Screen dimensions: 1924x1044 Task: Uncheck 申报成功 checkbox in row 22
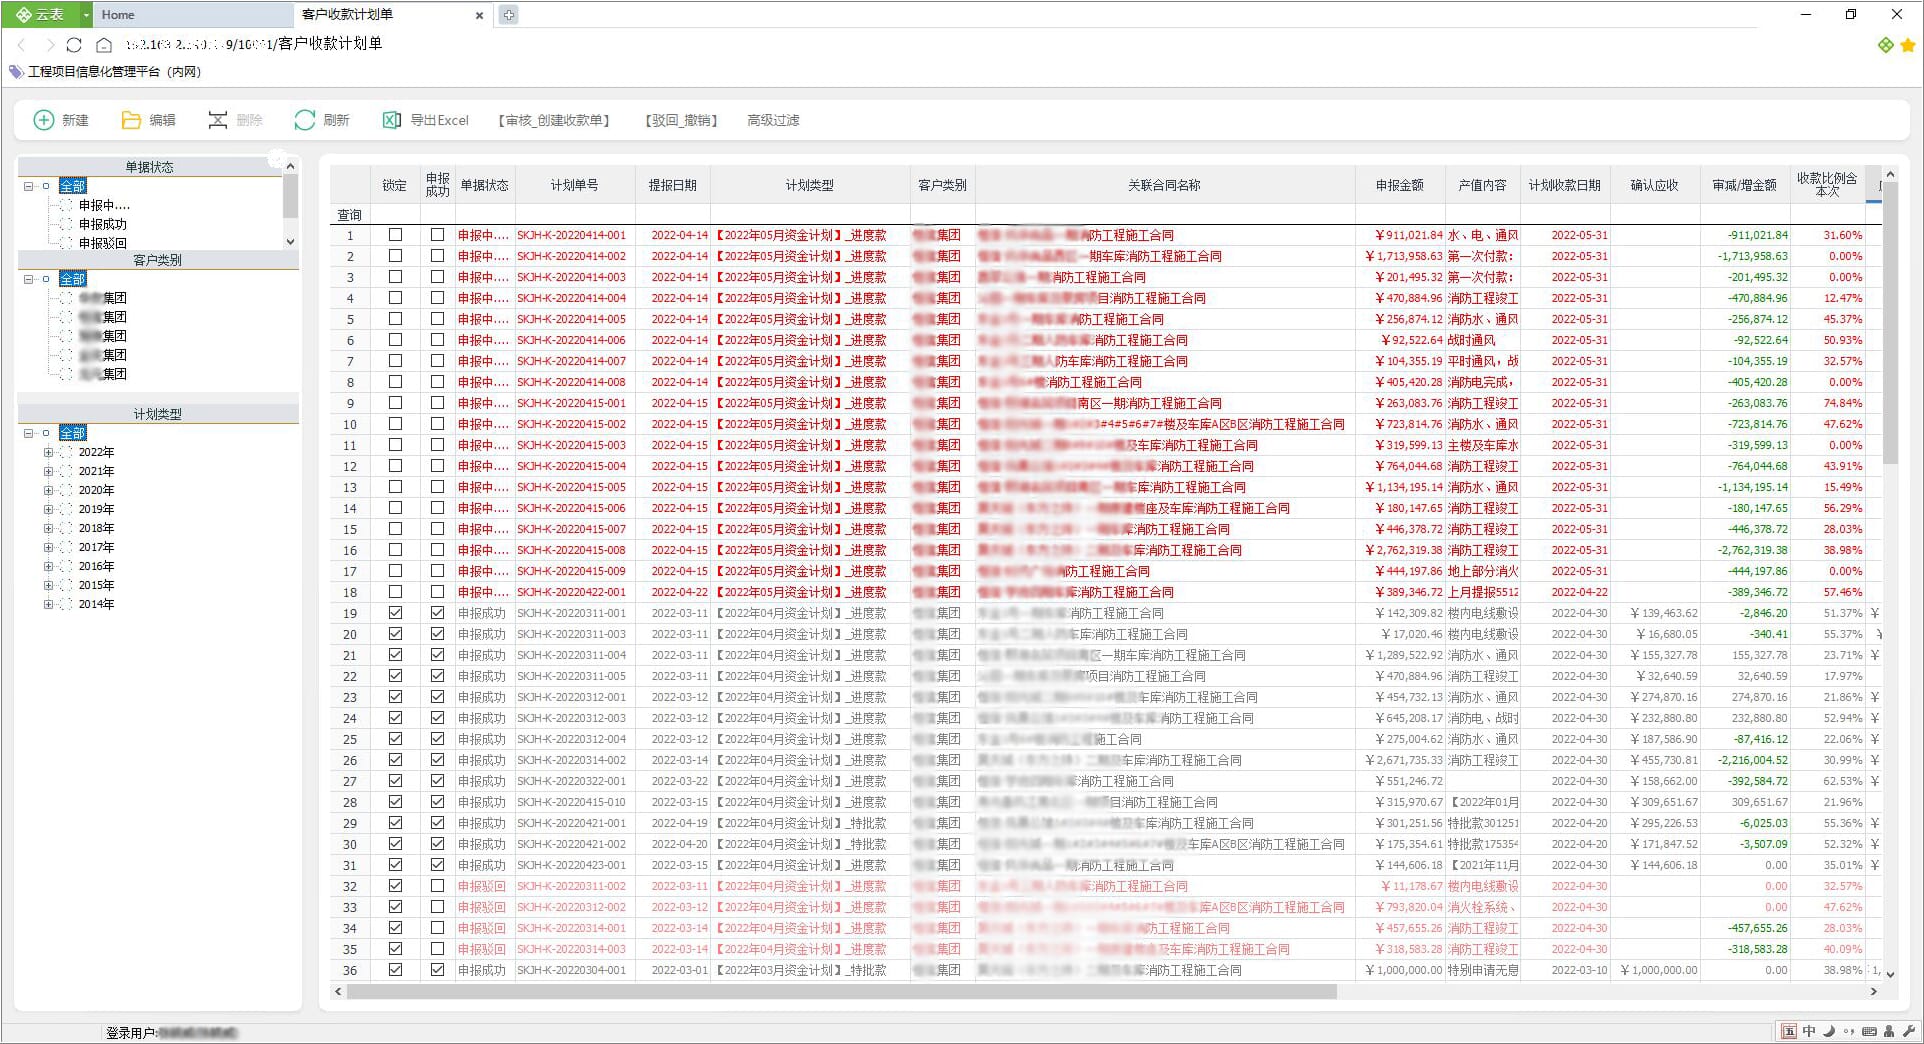click(x=437, y=676)
